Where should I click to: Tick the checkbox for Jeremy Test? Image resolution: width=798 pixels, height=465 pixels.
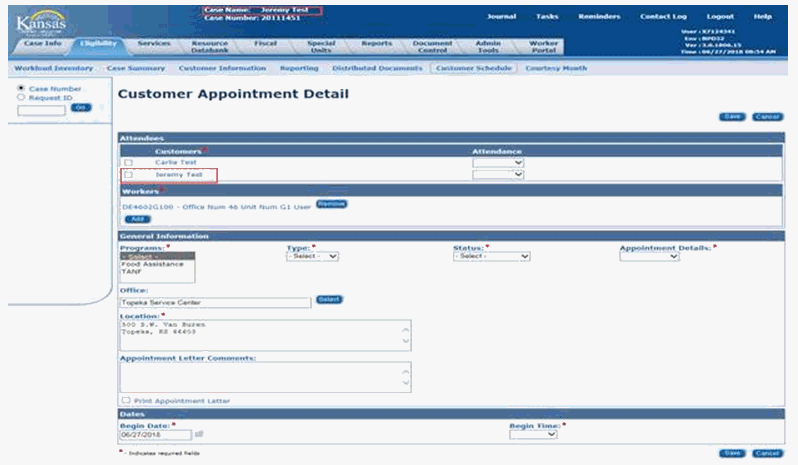point(127,174)
